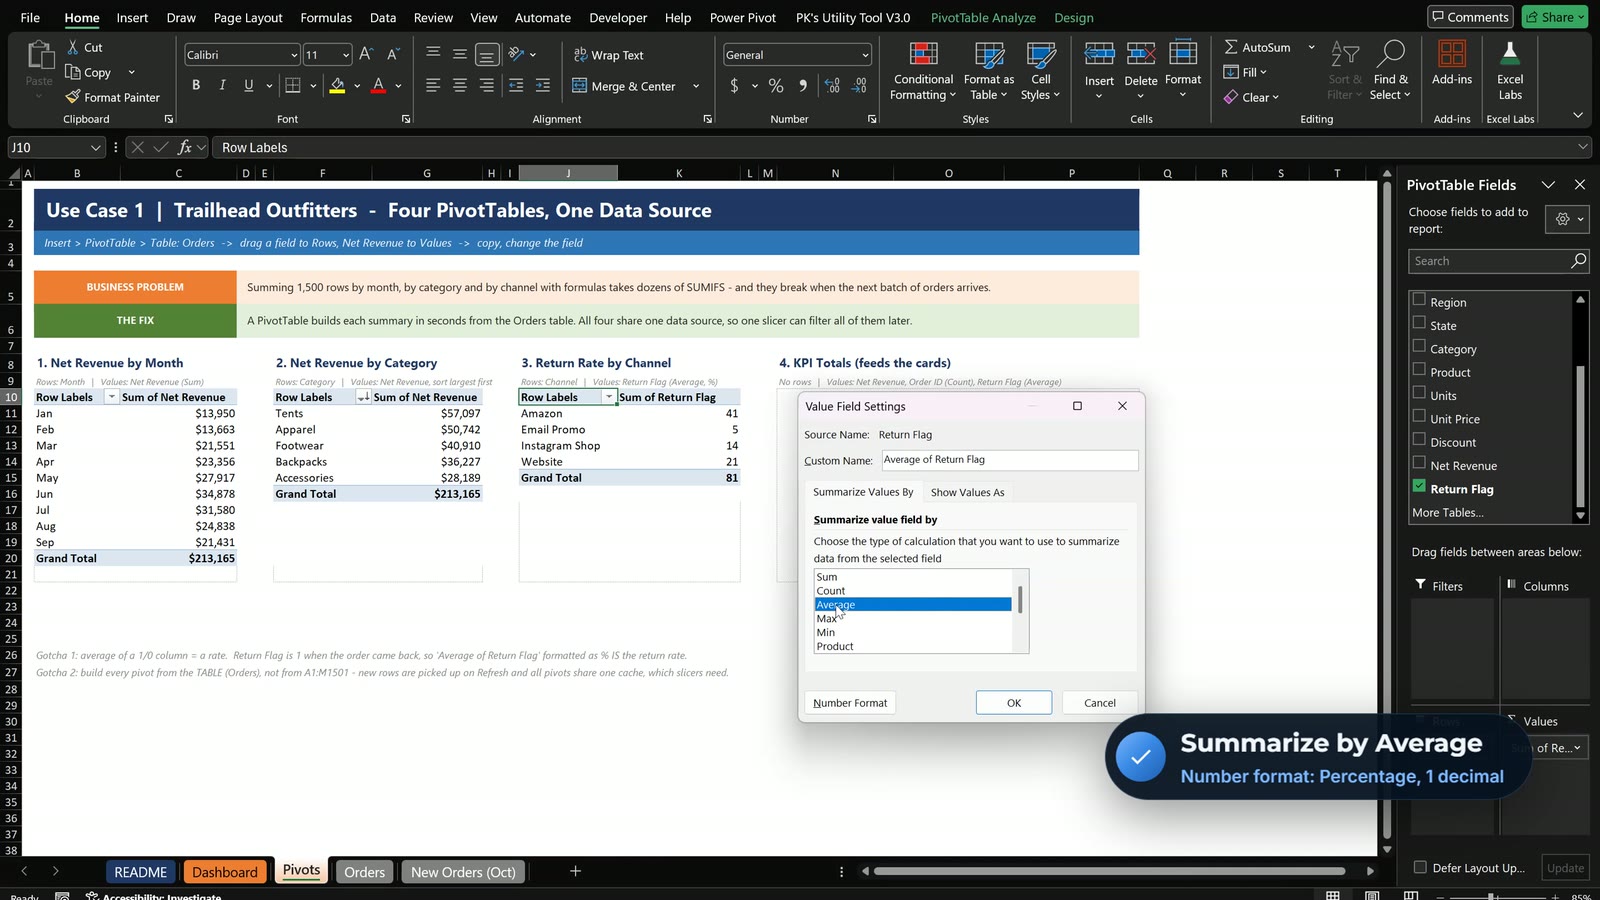Click OK in Value Field Settings
Screen dimensions: 1600x900
(x=1014, y=703)
